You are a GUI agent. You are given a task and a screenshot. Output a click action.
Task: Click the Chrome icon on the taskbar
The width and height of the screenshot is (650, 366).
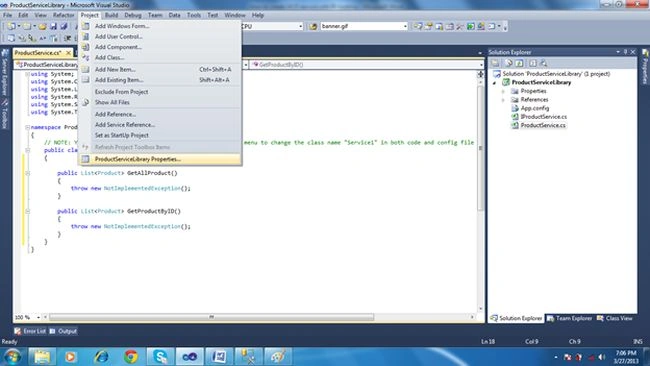[x=131, y=356]
